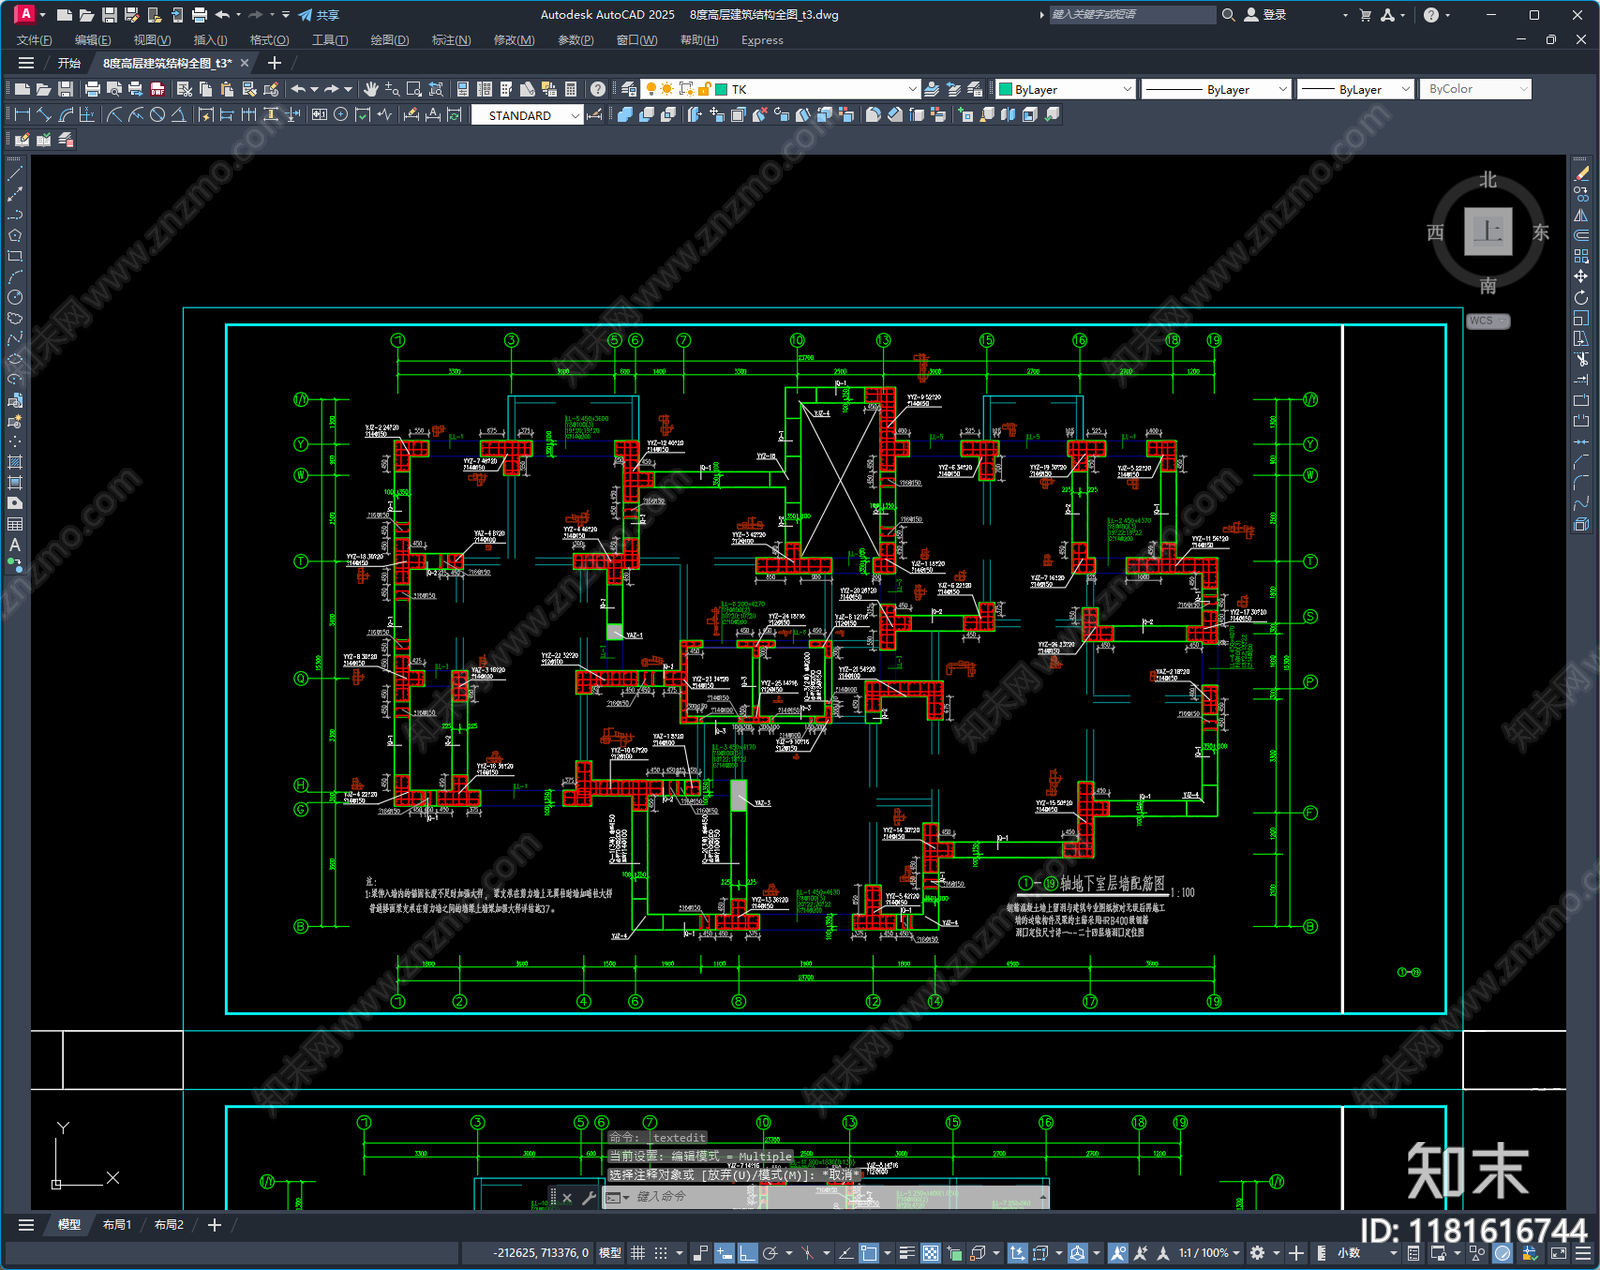
Task: Click the green TK layer color swatch
Action: (x=721, y=89)
